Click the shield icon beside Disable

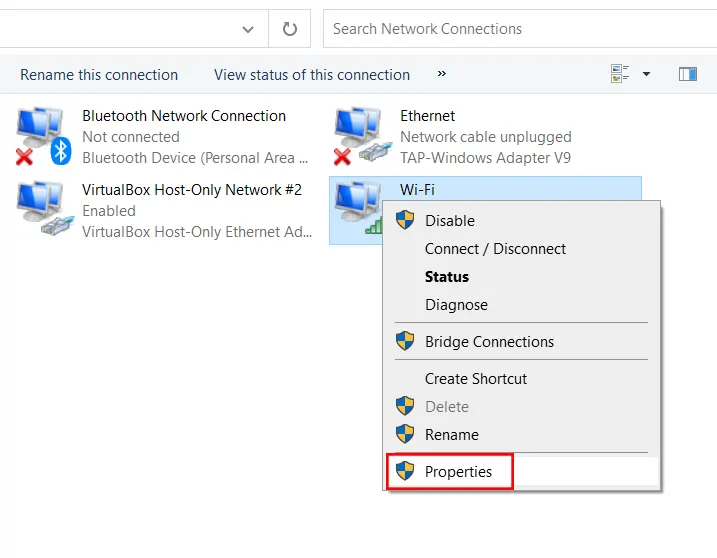tap(405, 220)
